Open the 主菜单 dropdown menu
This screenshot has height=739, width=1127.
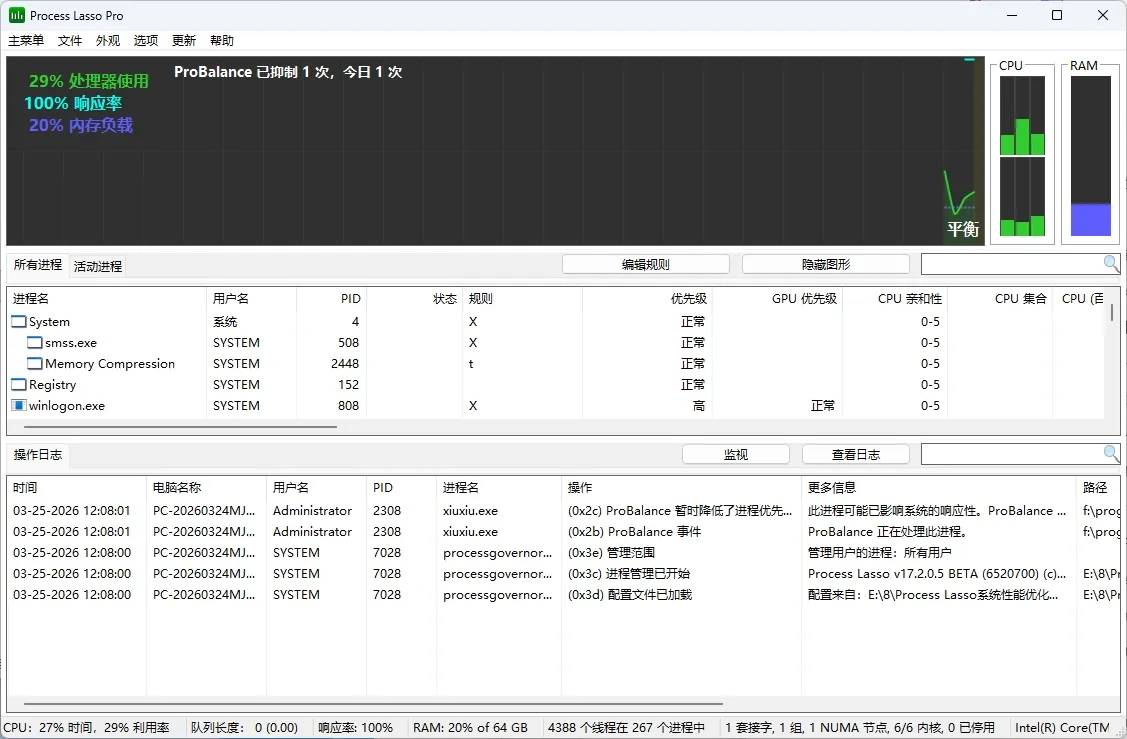point(26,40)
